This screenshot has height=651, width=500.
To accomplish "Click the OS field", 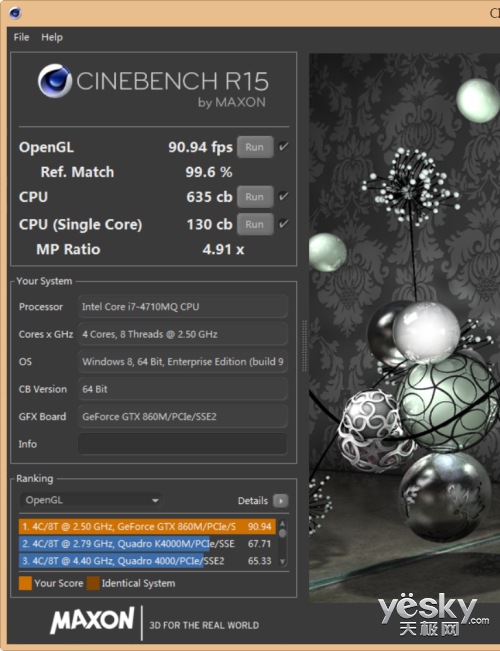I will pyautogui.click(x=183, y=362).
